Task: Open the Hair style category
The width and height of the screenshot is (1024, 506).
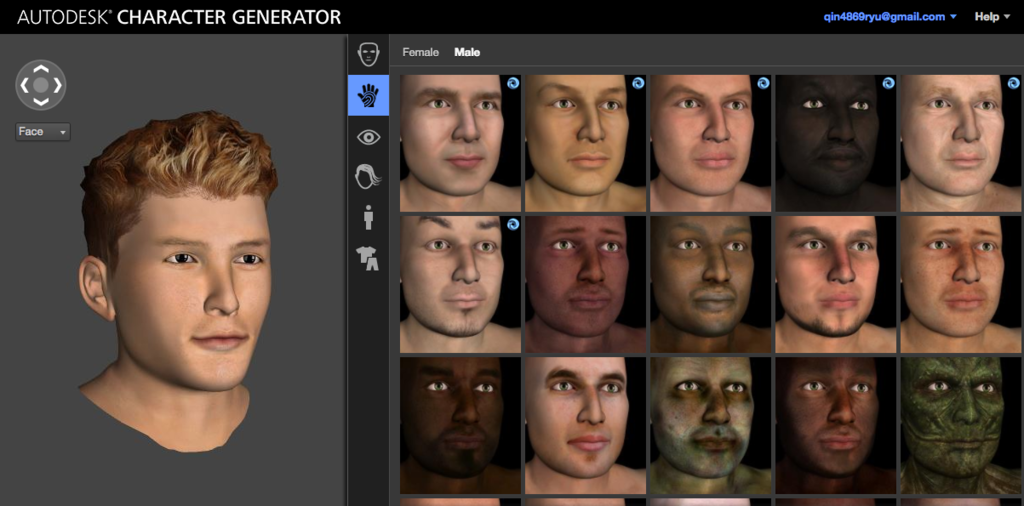Action: (368, 176)
